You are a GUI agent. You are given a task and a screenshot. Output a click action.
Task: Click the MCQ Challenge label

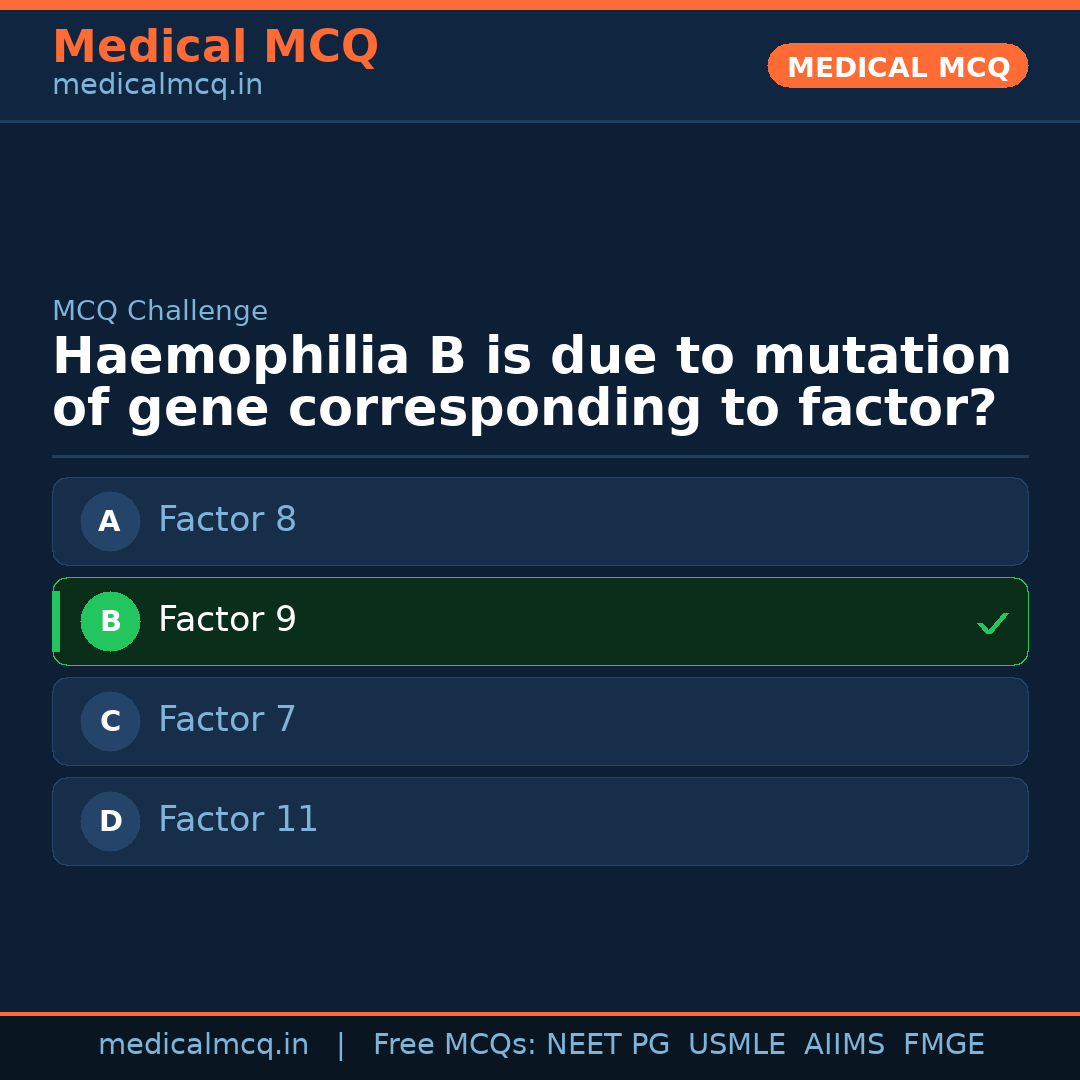(x=160, y=311)
